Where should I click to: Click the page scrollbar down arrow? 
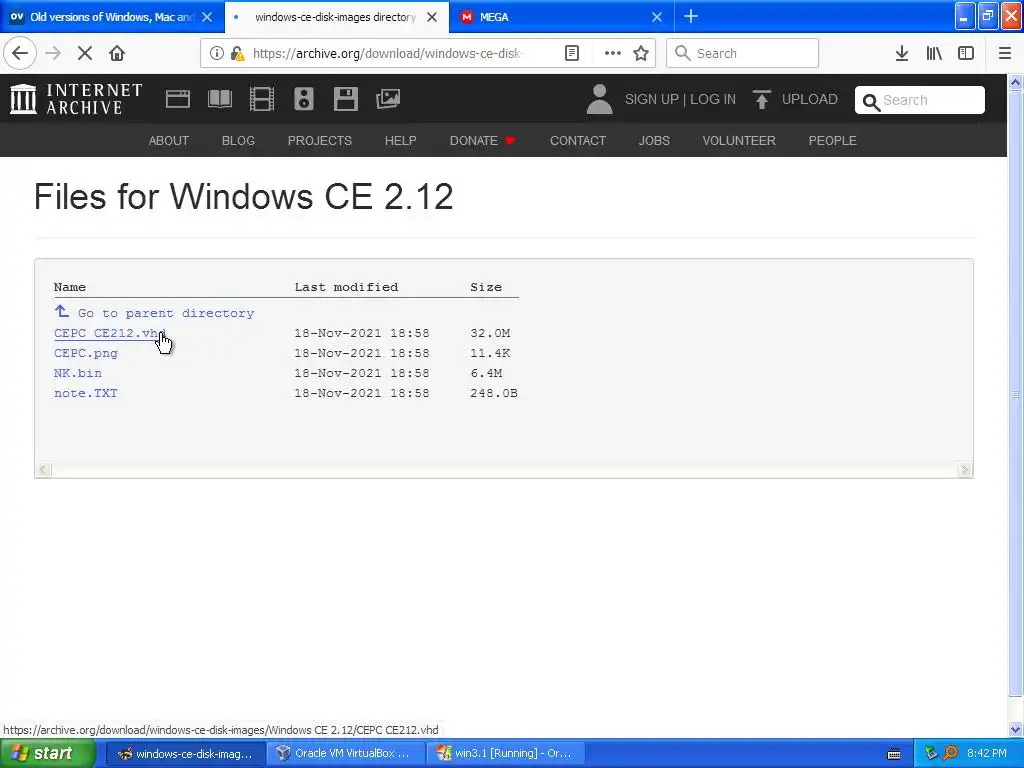point(1016,729)
